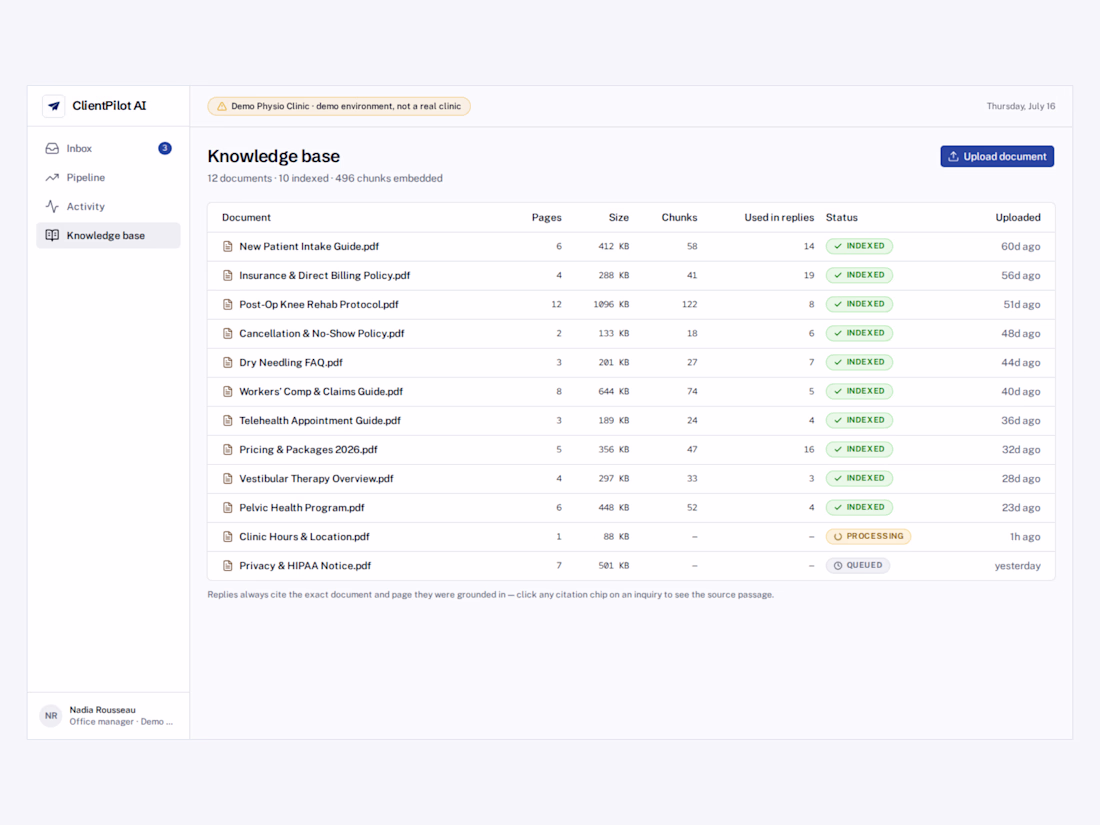1100x825 pixels.
Task: Click QUEUED status on Privacy & HIPAA Notice
Action: 857,565
